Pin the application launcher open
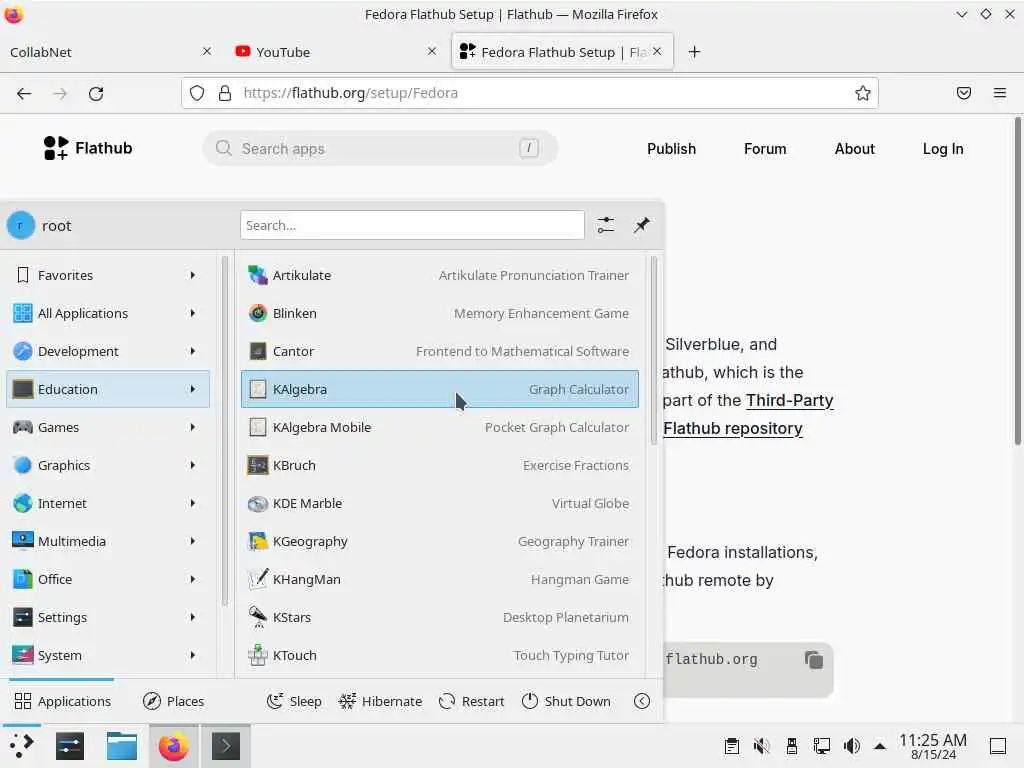 point(641,225)
